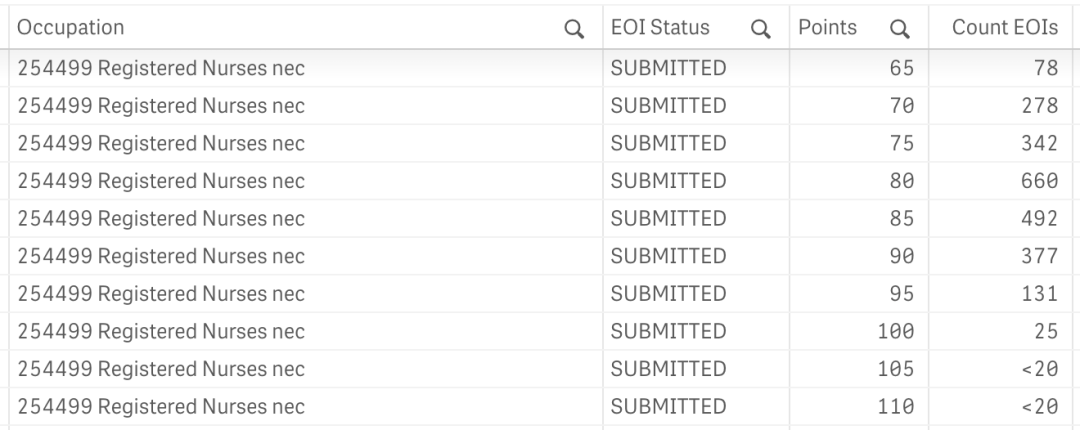Open search icon in Points column
Image resolution: width=1080 pixels, height=430 pixels.
[900, 28]
